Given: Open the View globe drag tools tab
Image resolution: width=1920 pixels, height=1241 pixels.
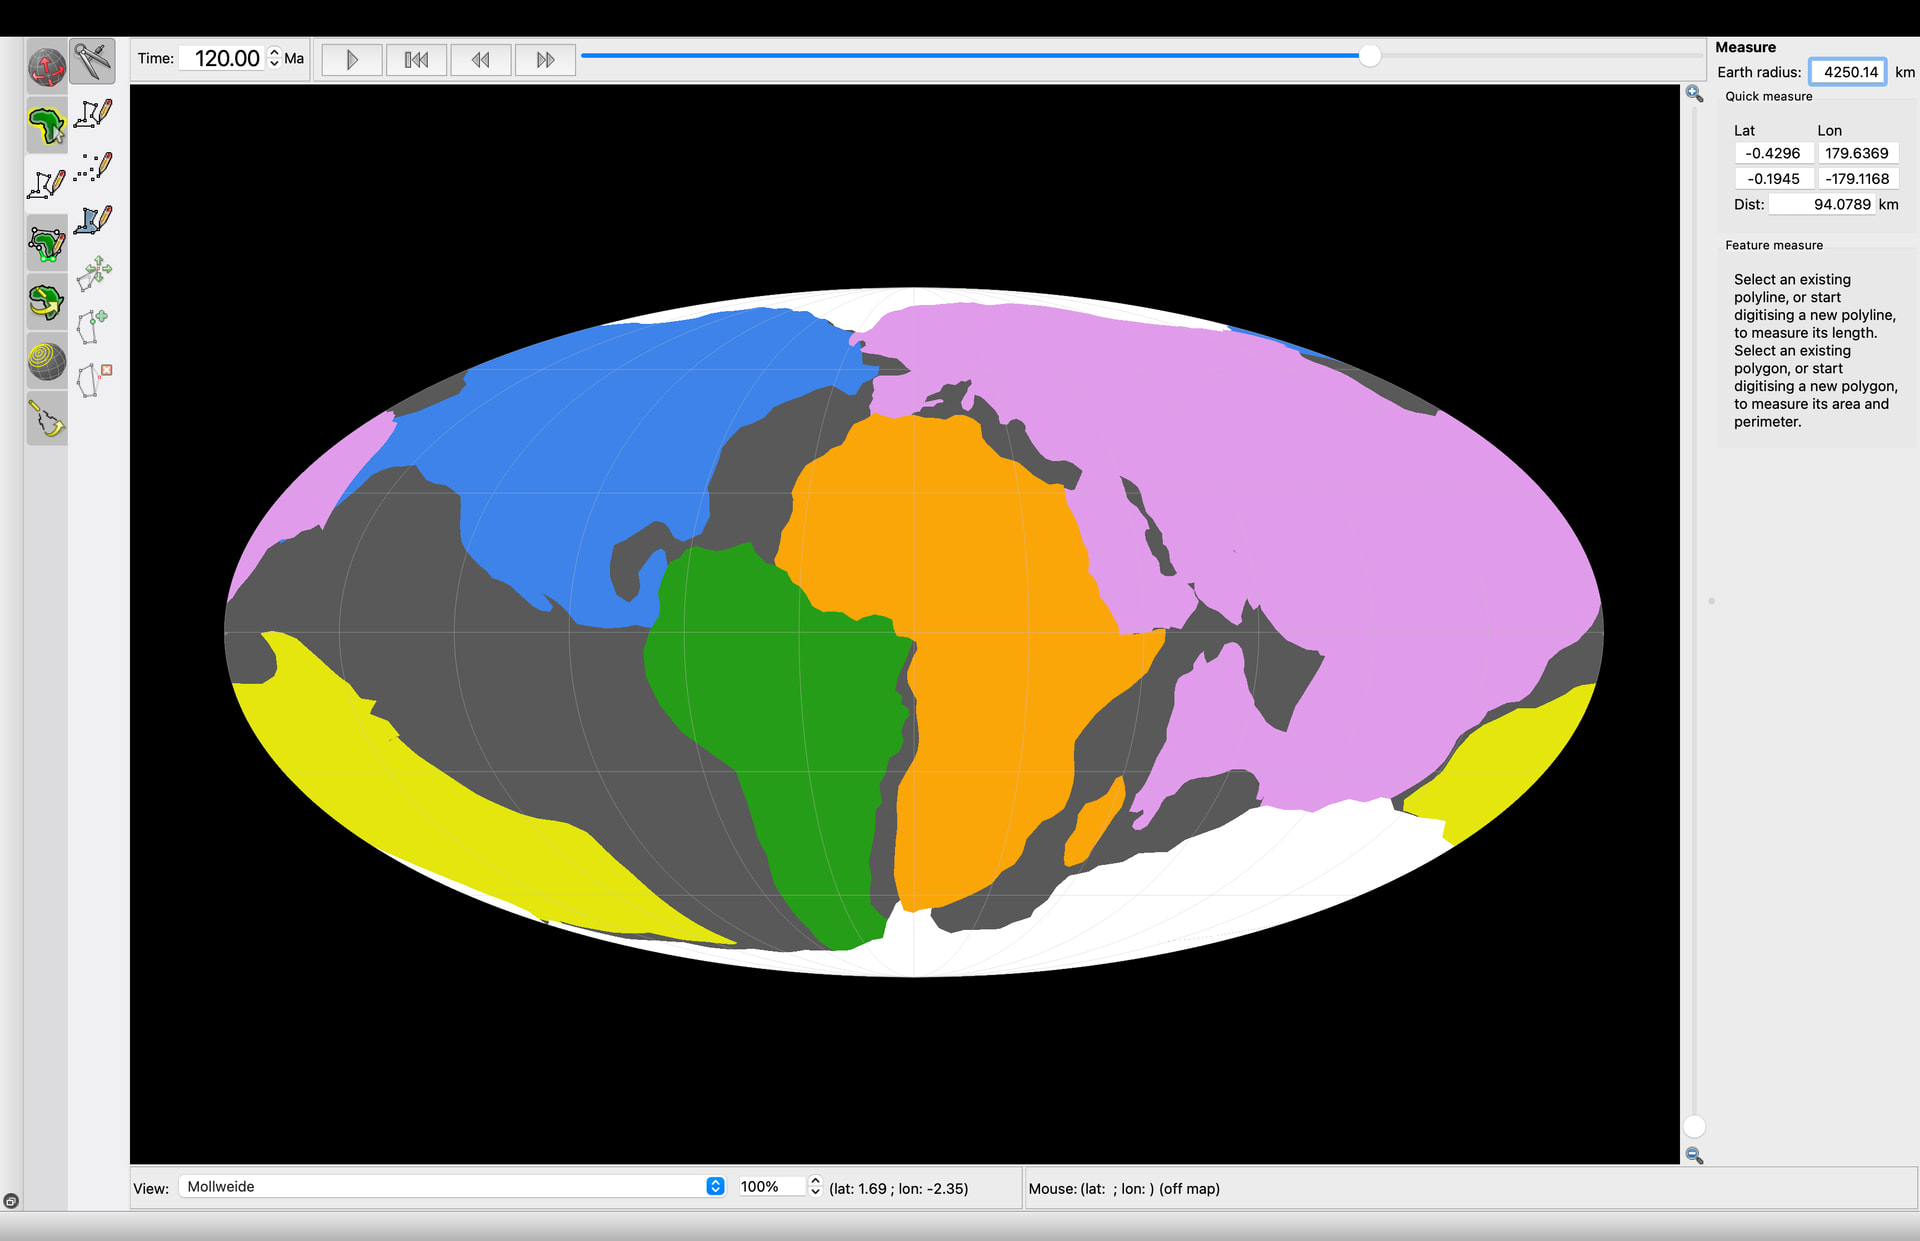Looking at the screenshot, I should 46,68.
